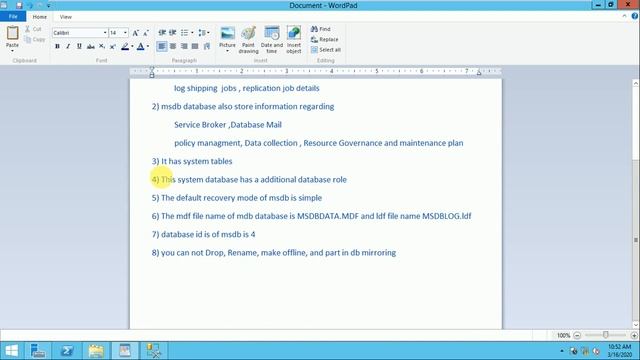The height and width of the screenshot is (360, 640).
Task: Switch to the WordPad taskbar icon
Action: coord(125,351)
